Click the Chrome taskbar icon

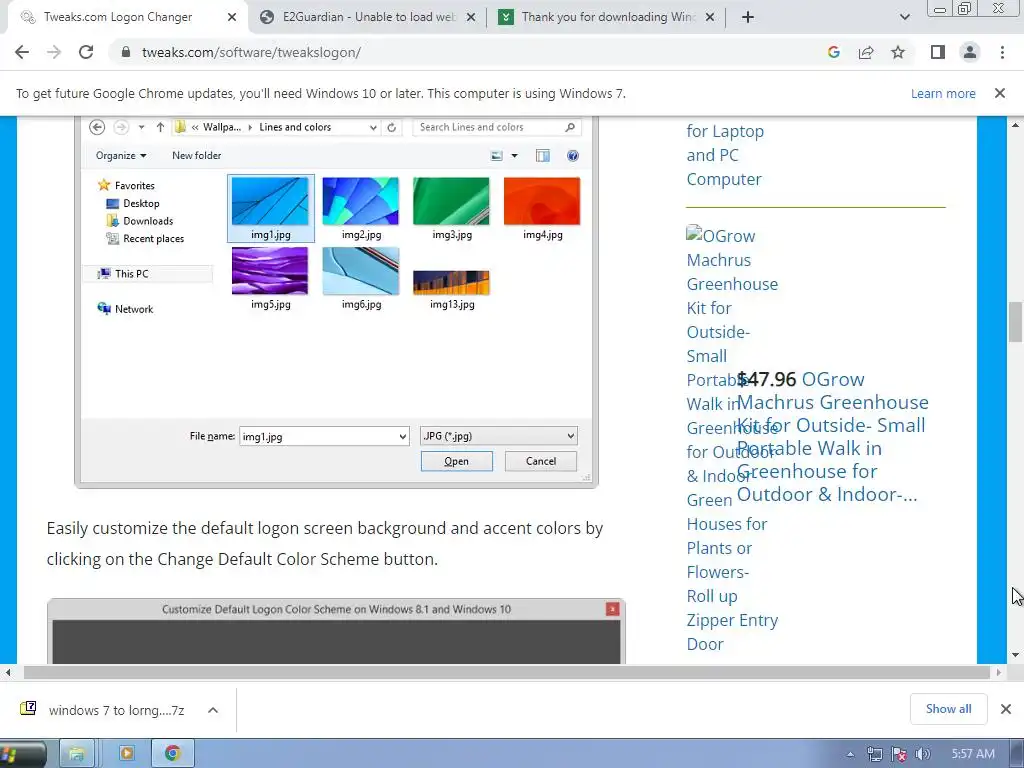172,754
